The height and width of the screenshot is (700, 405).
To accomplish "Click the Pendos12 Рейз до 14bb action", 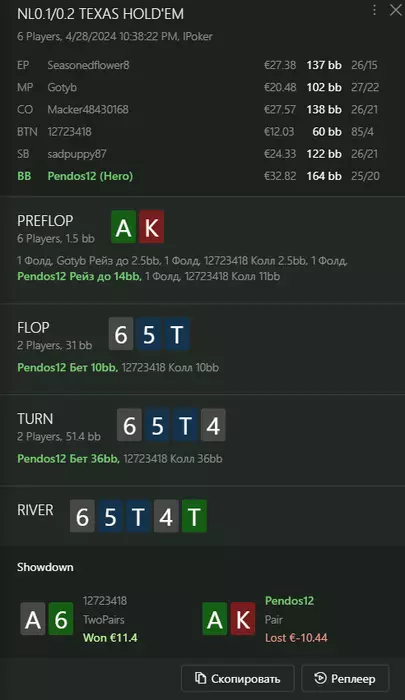I will pyautogui.click(x=79, y=276).
